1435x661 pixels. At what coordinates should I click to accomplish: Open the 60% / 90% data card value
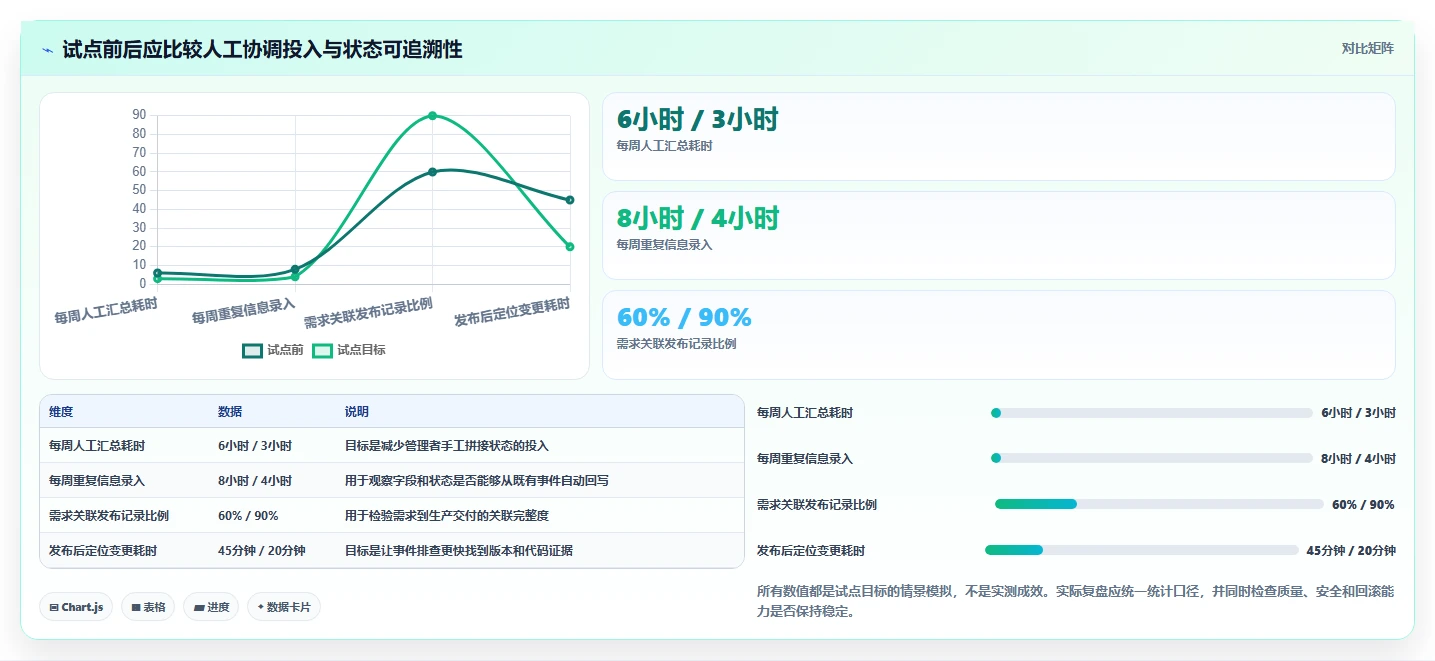pos(684,317)
